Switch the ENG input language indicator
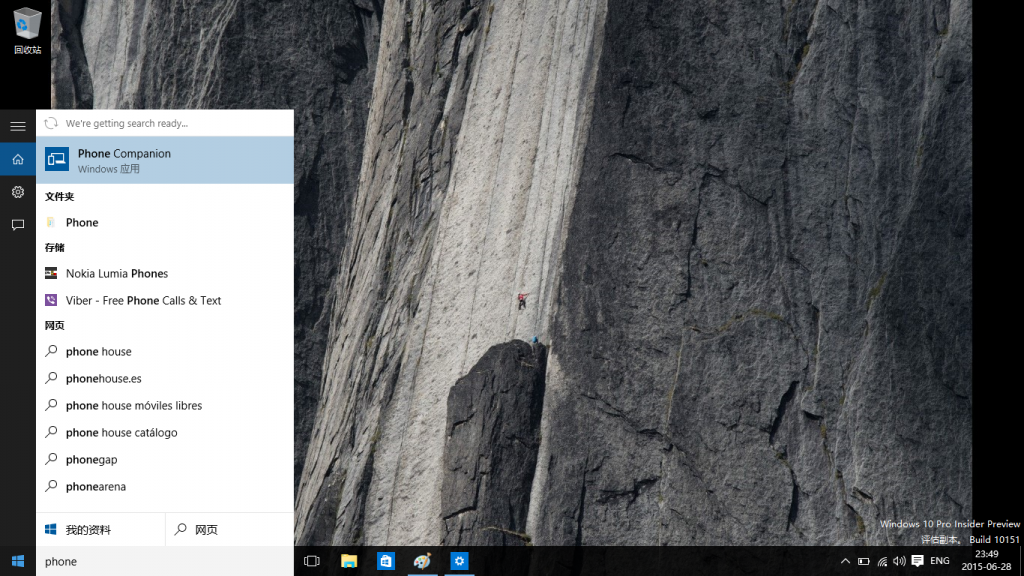The height and width of the screenshot is (576, 1024). (x=940, y=561)
